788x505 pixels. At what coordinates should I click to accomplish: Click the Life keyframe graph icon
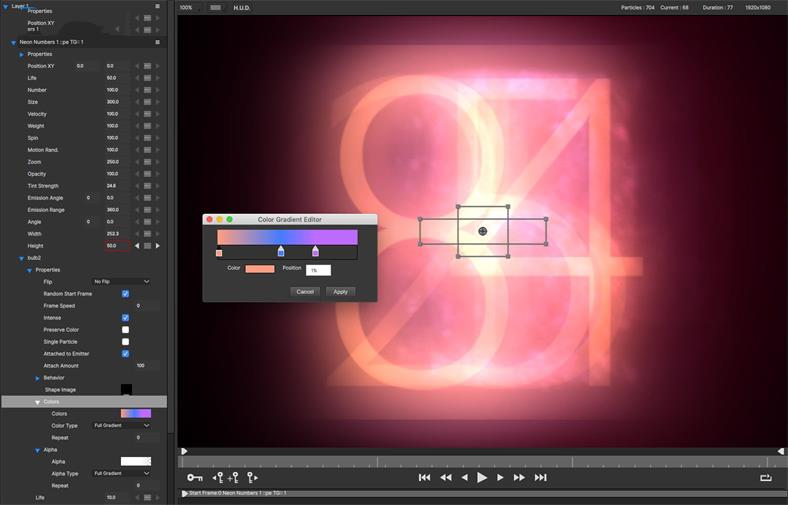147,78
